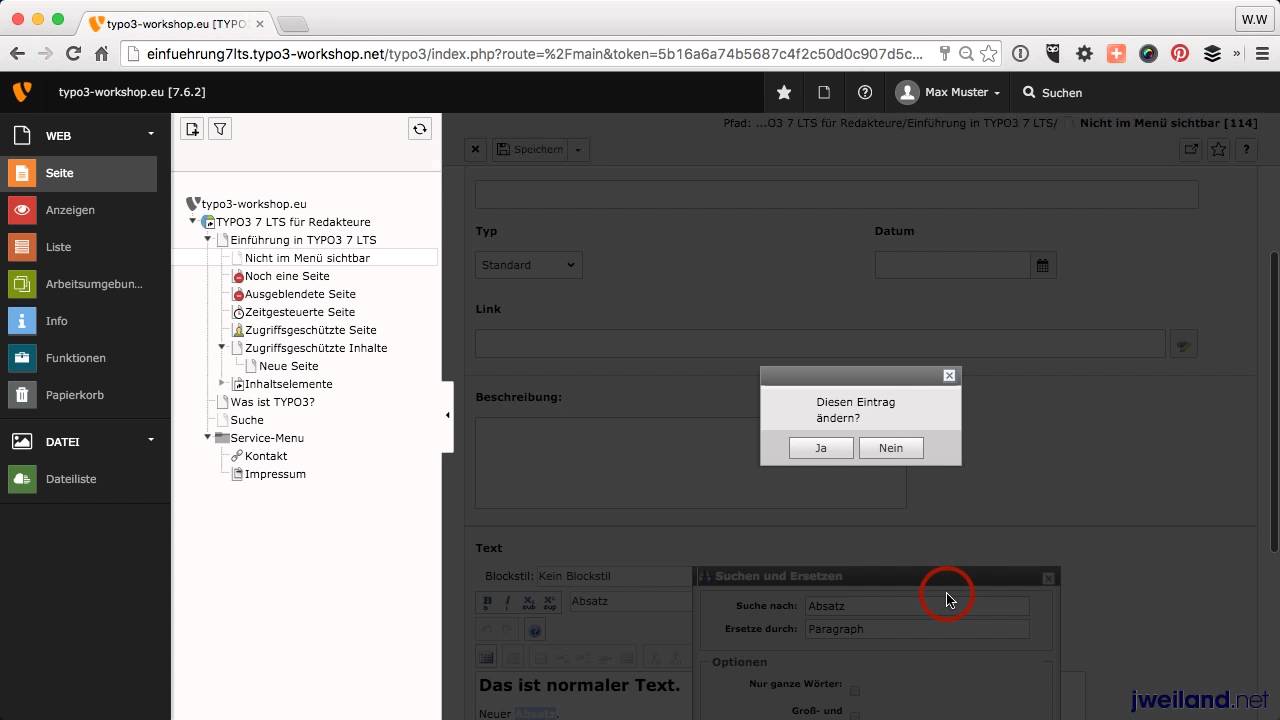This screenshot has width=1280, height=720.
Task: Close the 'Suchen und Ersetzen' dialog
Action: tap(1048, 578)
